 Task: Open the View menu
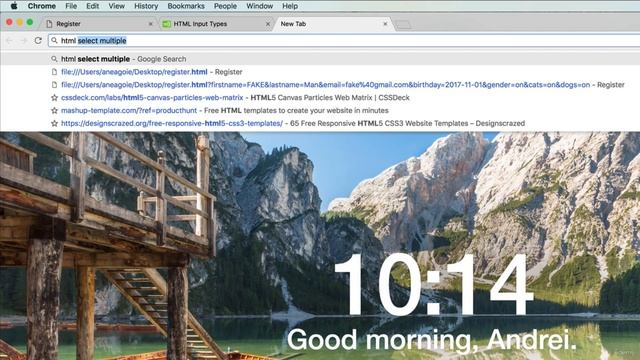coord(116,6)
